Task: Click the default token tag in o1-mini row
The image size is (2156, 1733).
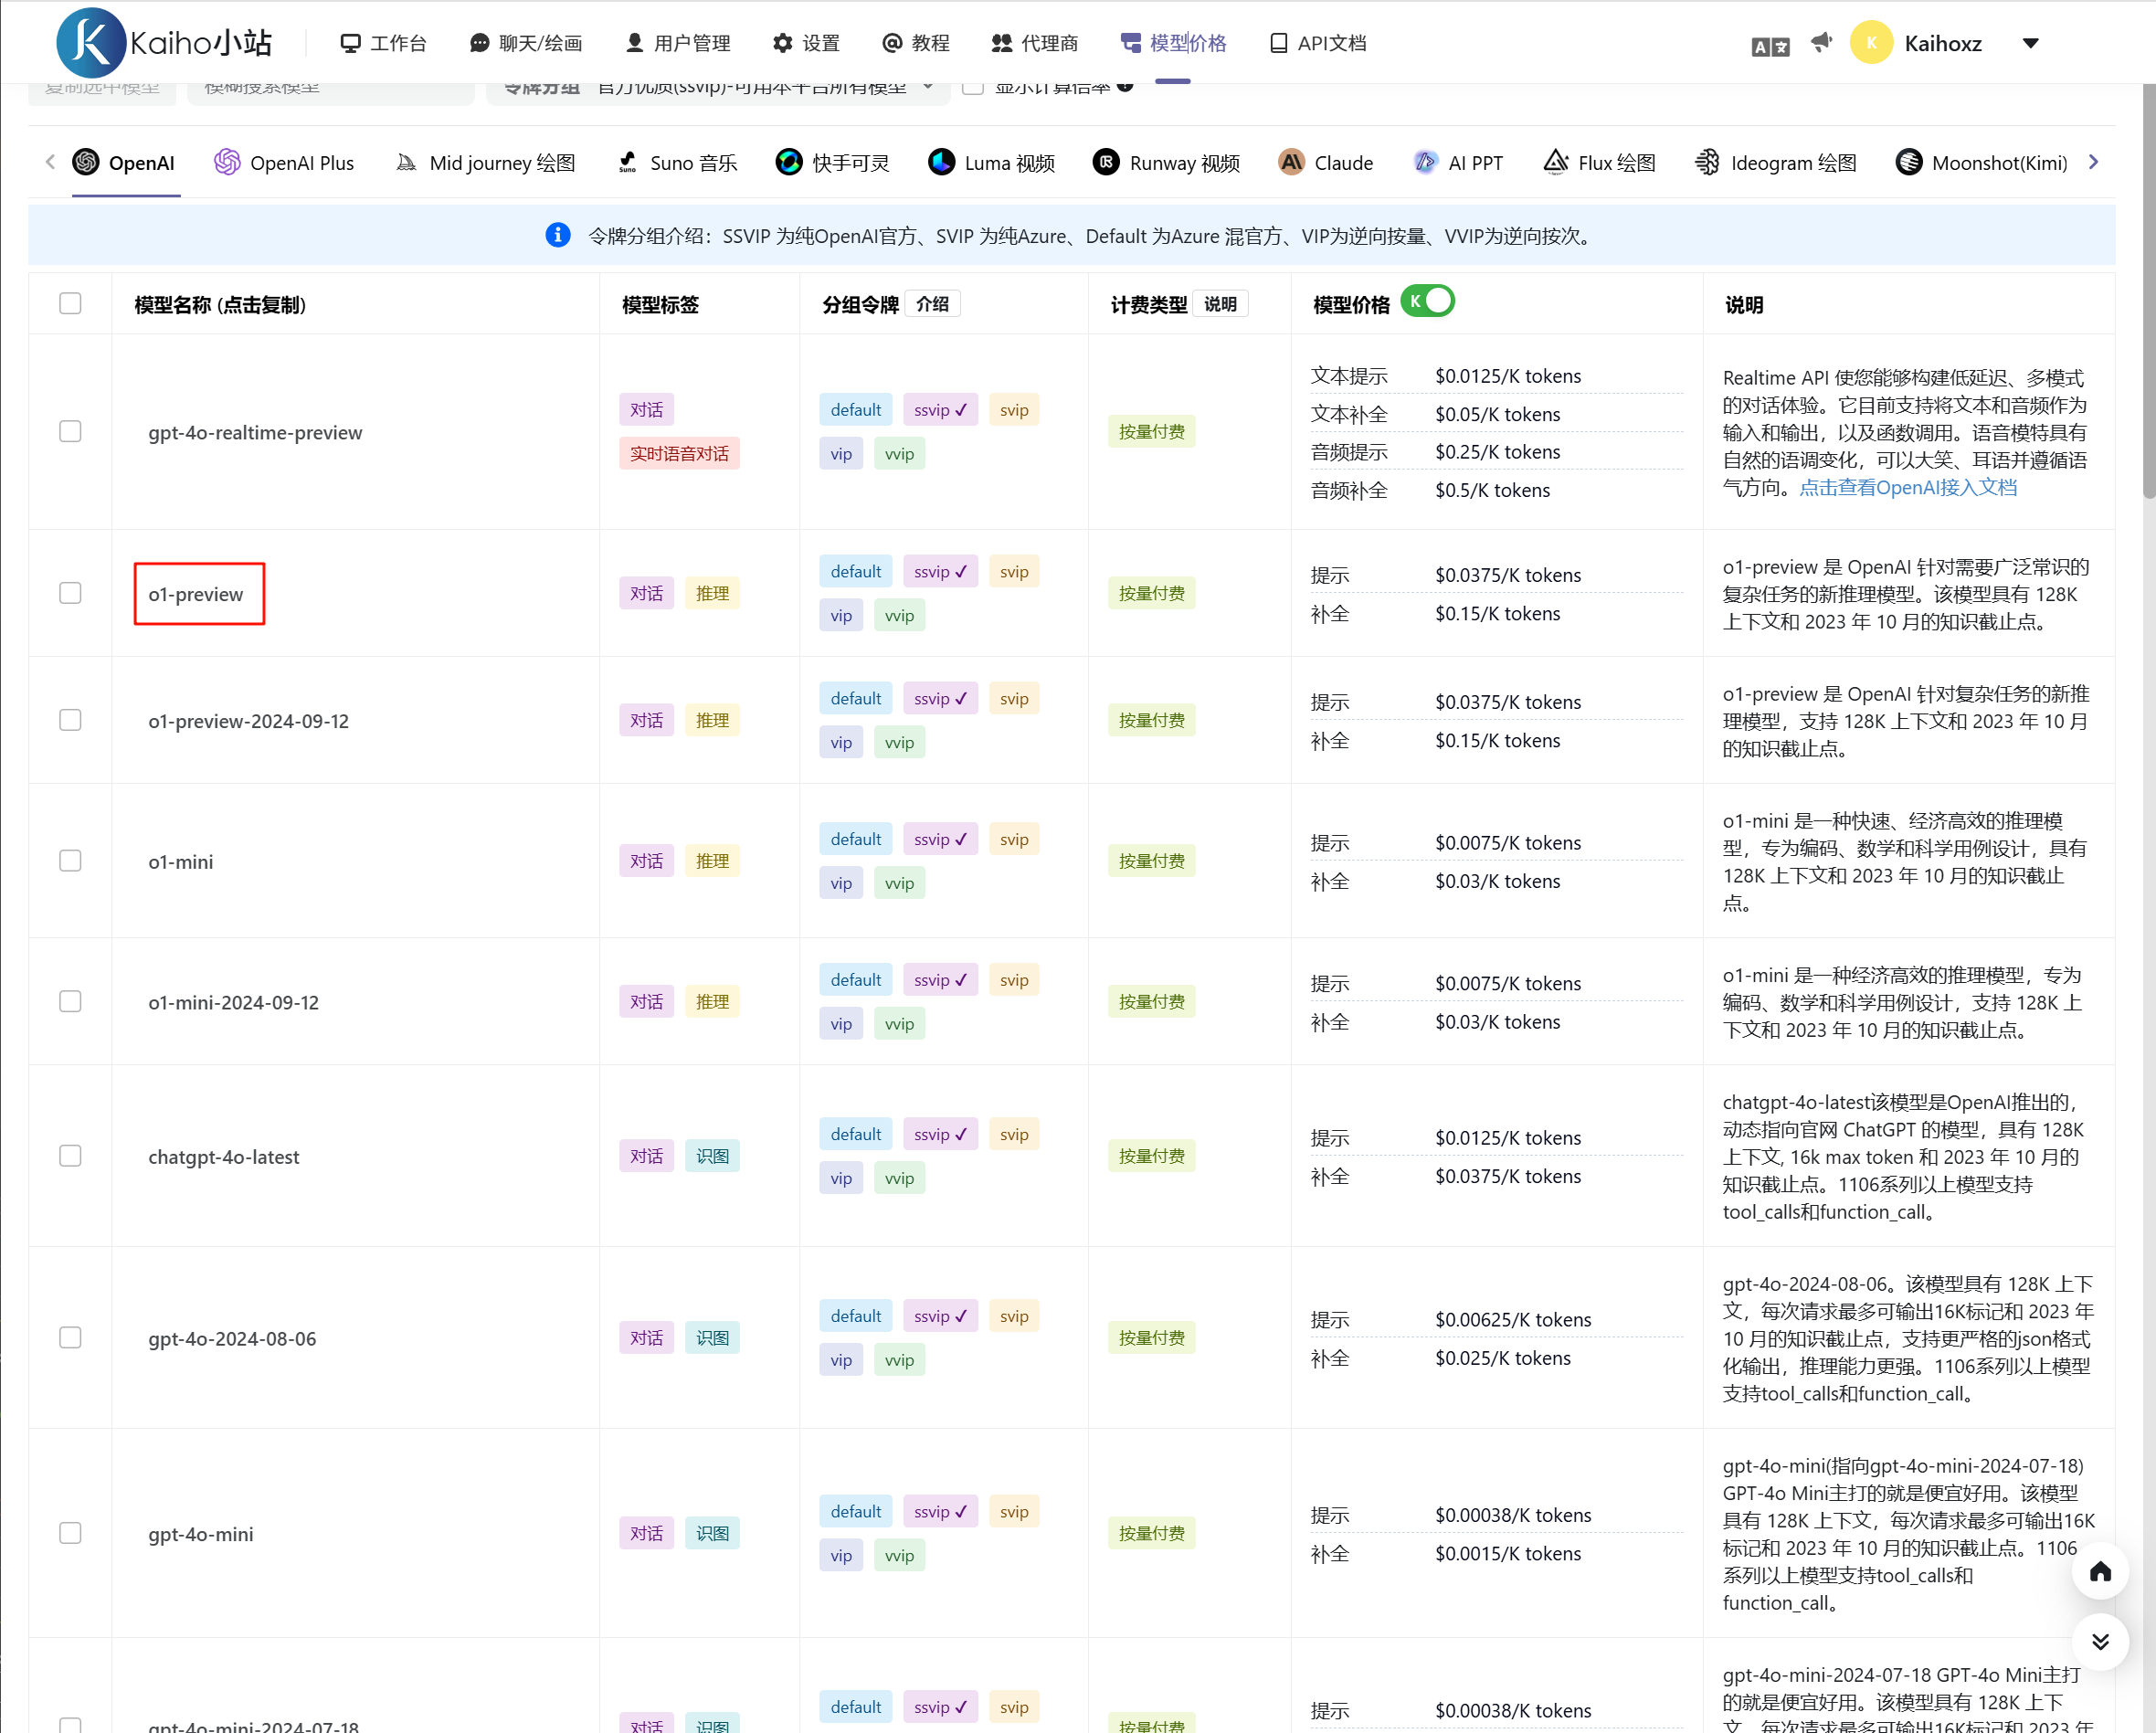Action: click(x=856, y=840)
